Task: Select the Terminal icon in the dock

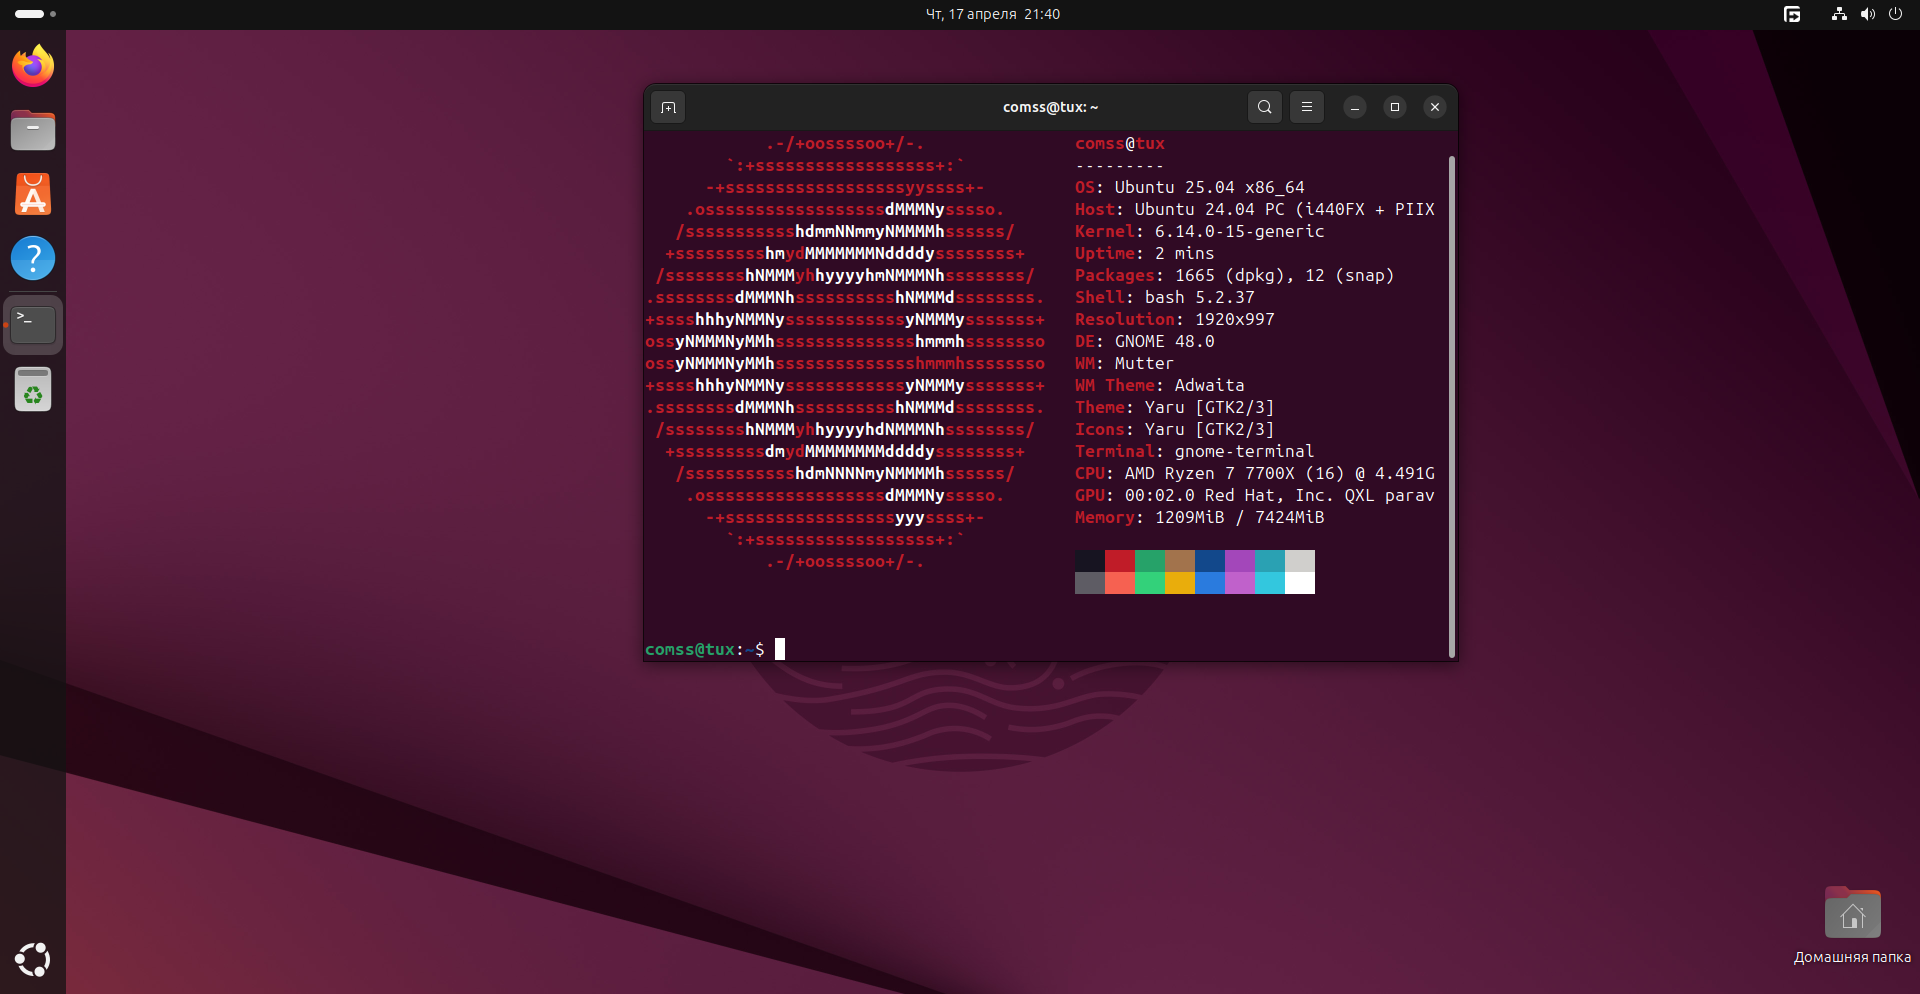Action: (33, 324)
